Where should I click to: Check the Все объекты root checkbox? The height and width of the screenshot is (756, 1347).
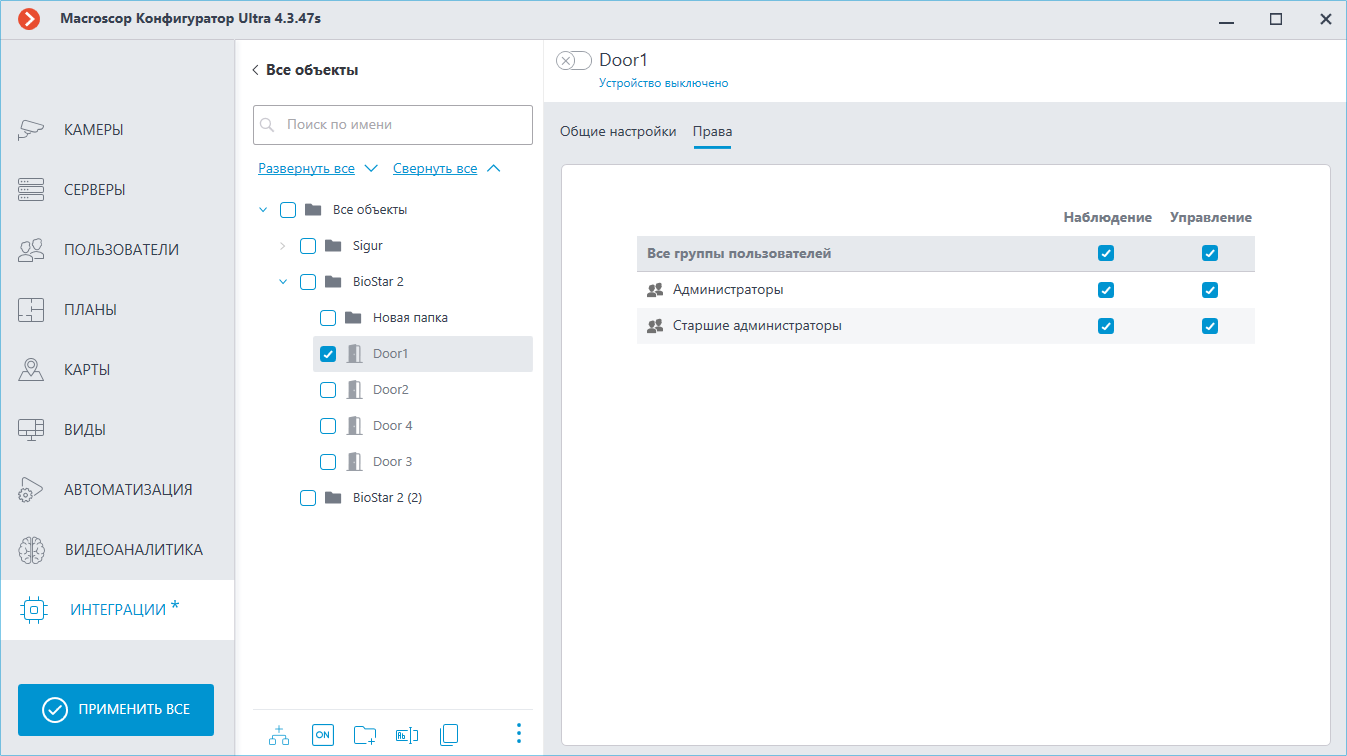(288, 210)
